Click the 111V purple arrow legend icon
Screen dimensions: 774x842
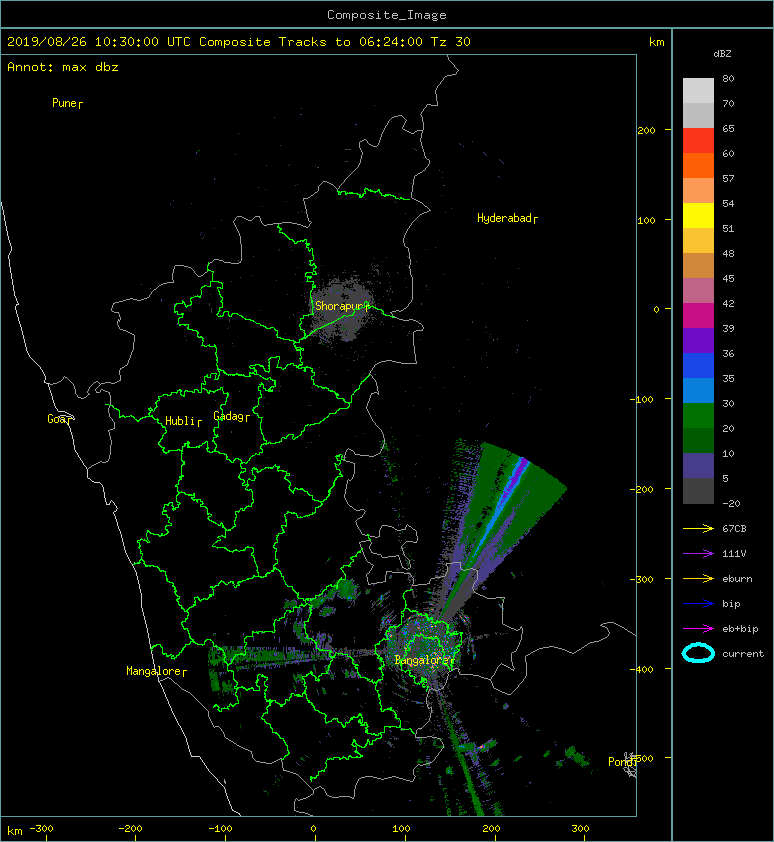[x=698, y=554]
